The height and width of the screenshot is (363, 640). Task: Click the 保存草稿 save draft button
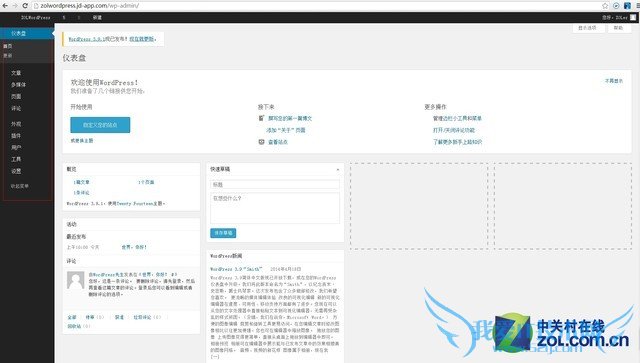(x=223, y=233)
